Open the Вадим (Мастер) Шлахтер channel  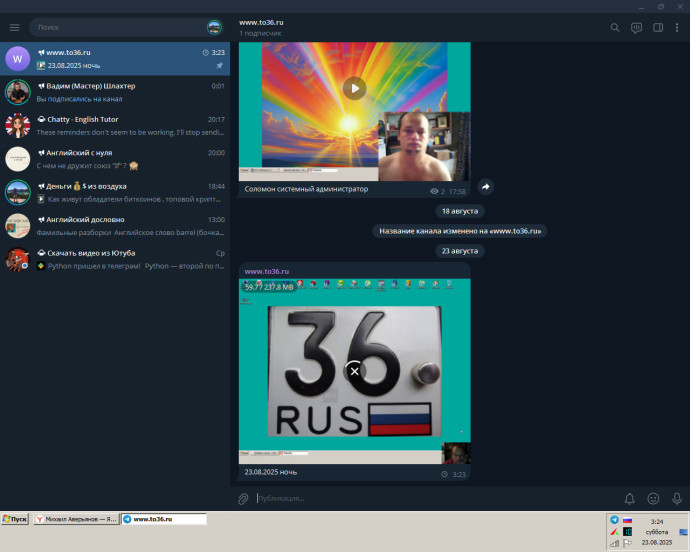(x=115, y=92)
